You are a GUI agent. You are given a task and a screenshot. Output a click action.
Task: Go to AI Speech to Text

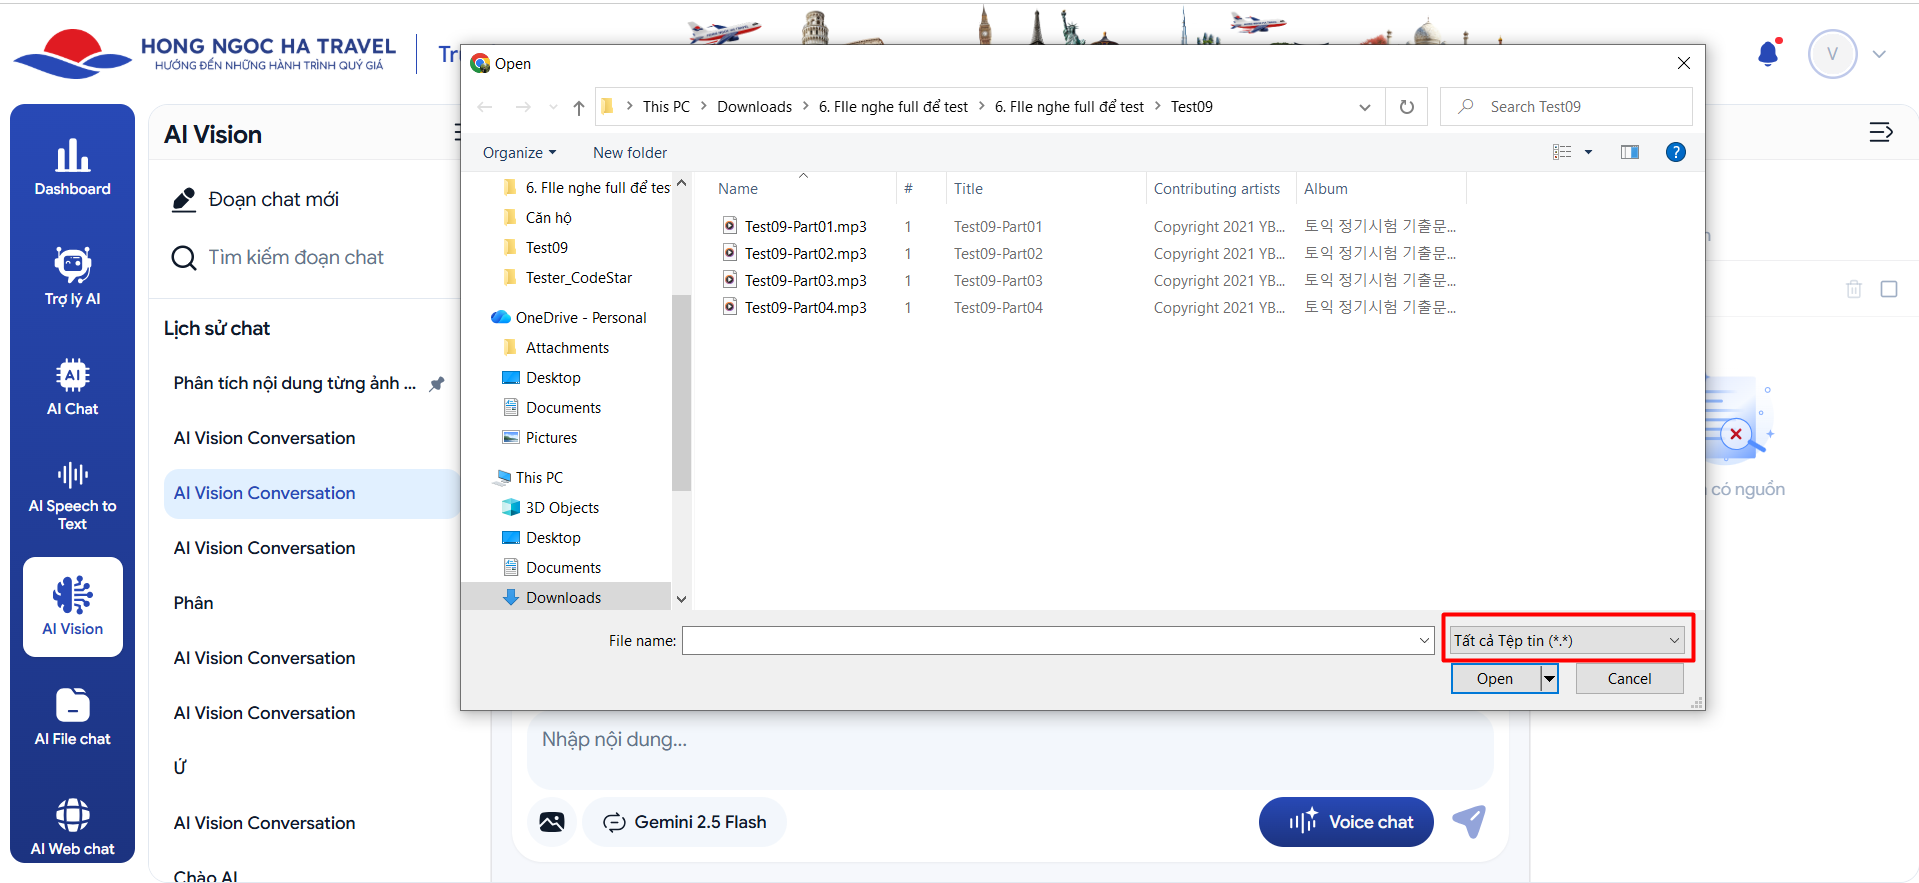(x=72, y=496)
